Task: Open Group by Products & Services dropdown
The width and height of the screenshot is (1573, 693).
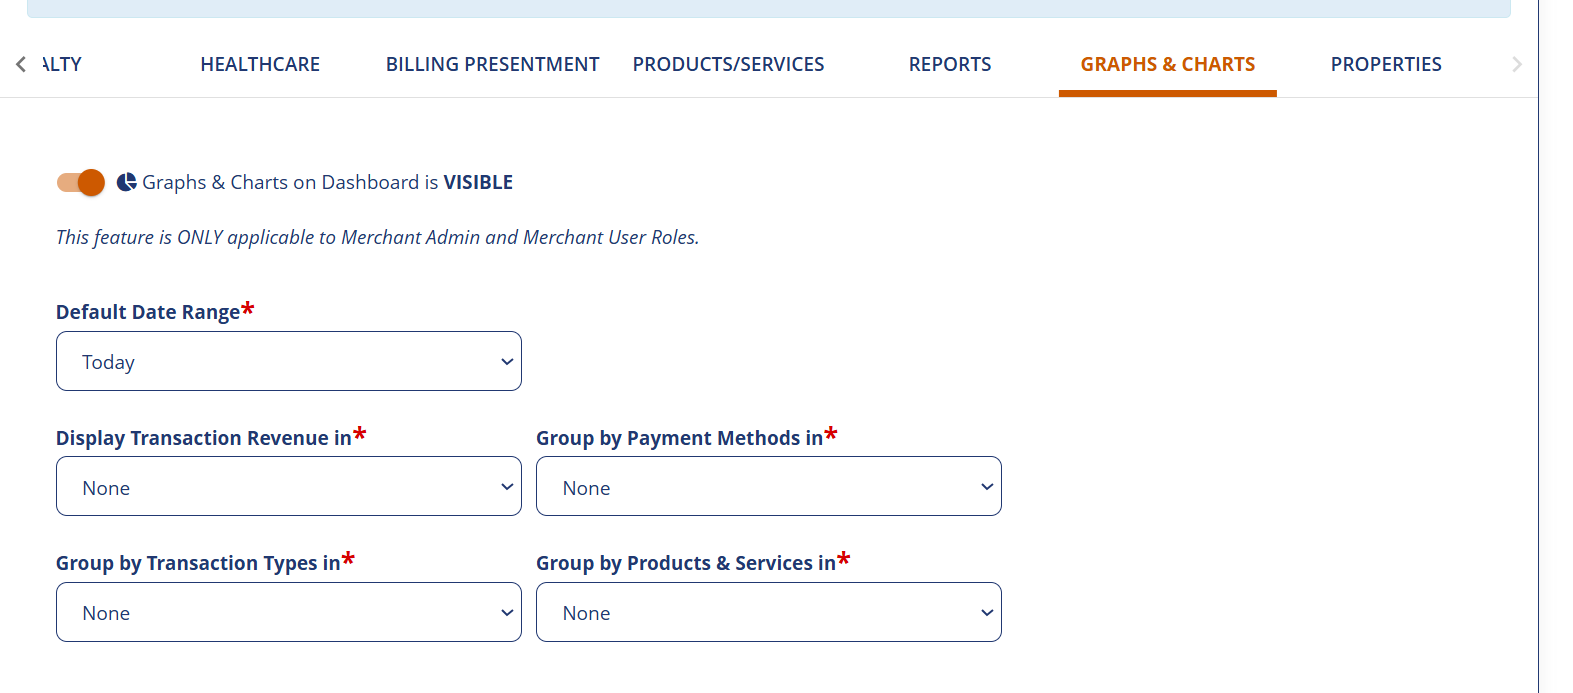Action: coord(768,612)
